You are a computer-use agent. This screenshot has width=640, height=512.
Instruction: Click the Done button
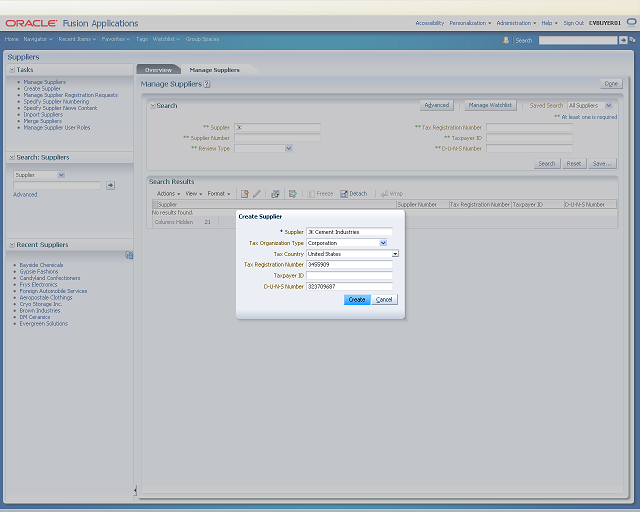[x=611, y=84]
